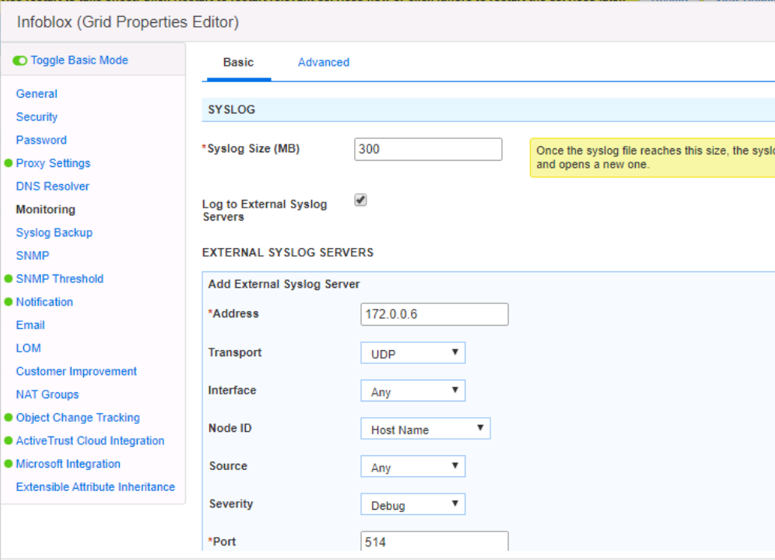Screen dimensions: 775x560
Task: Open General settings in sidebar
Action: point(37,94)
